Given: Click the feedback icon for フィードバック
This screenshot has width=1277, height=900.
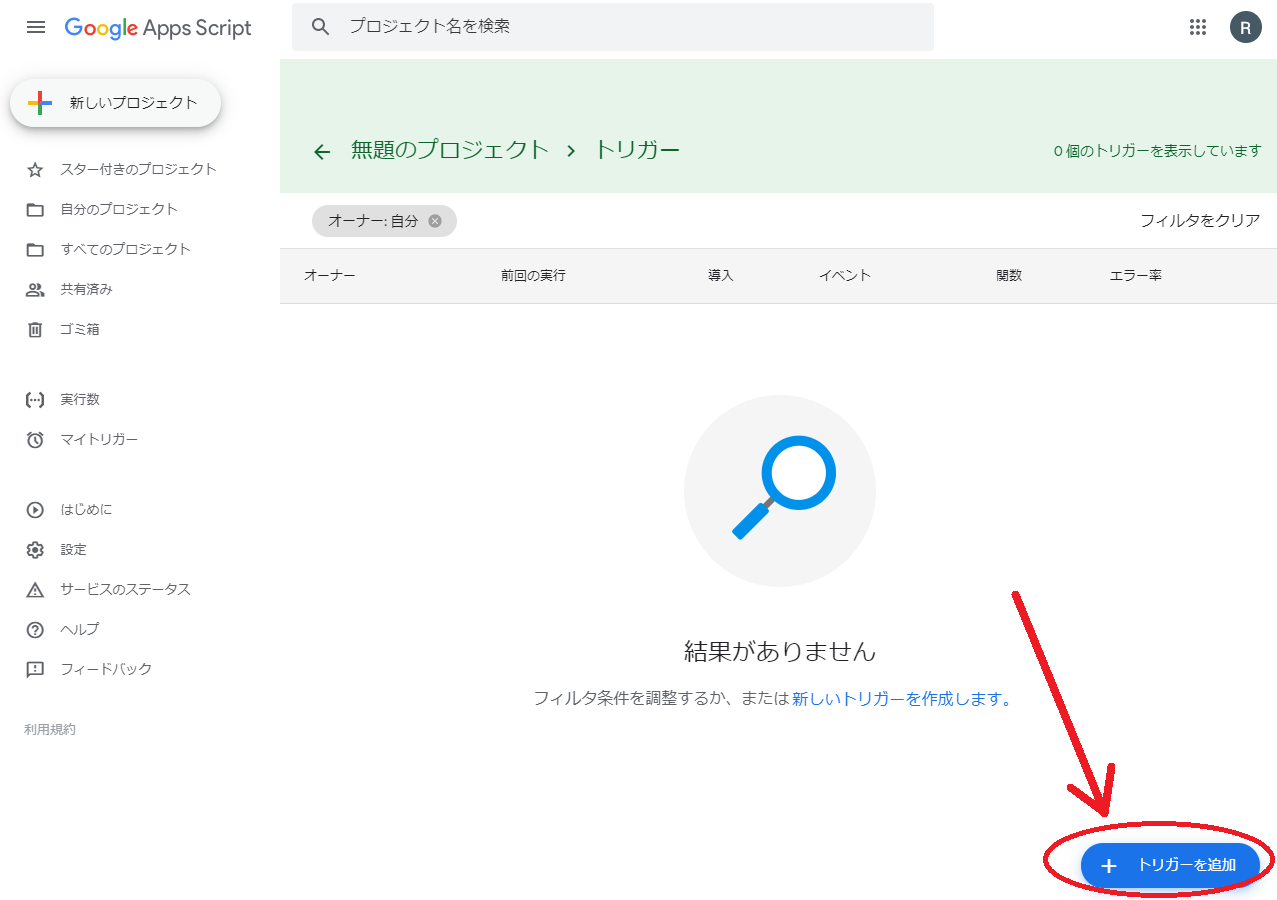Looking at the screenshot, I should pos(35,670).
